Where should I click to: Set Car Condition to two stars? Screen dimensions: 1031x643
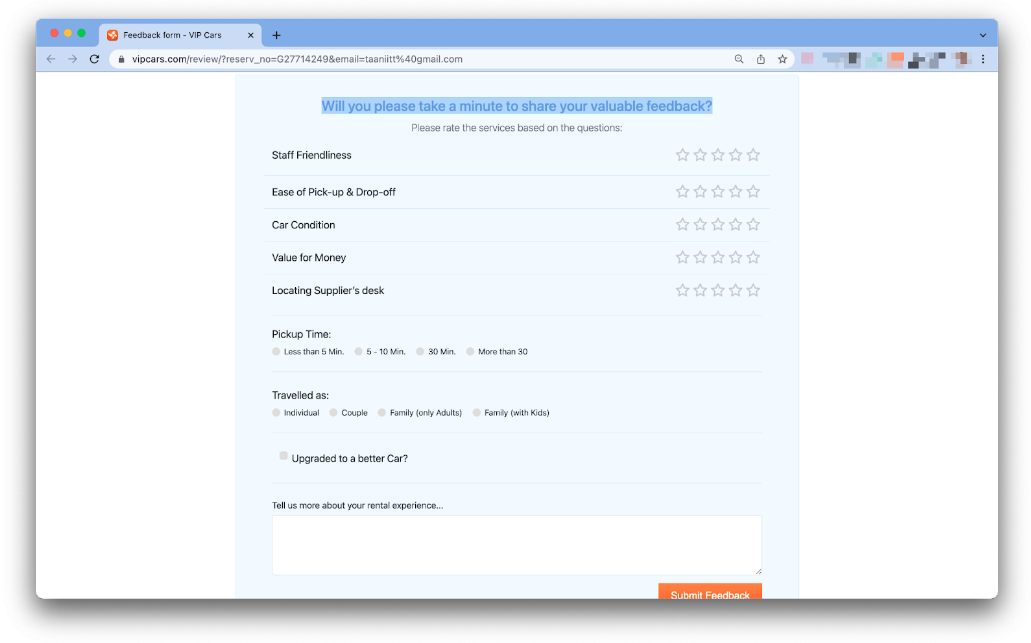tap(700, 225)
